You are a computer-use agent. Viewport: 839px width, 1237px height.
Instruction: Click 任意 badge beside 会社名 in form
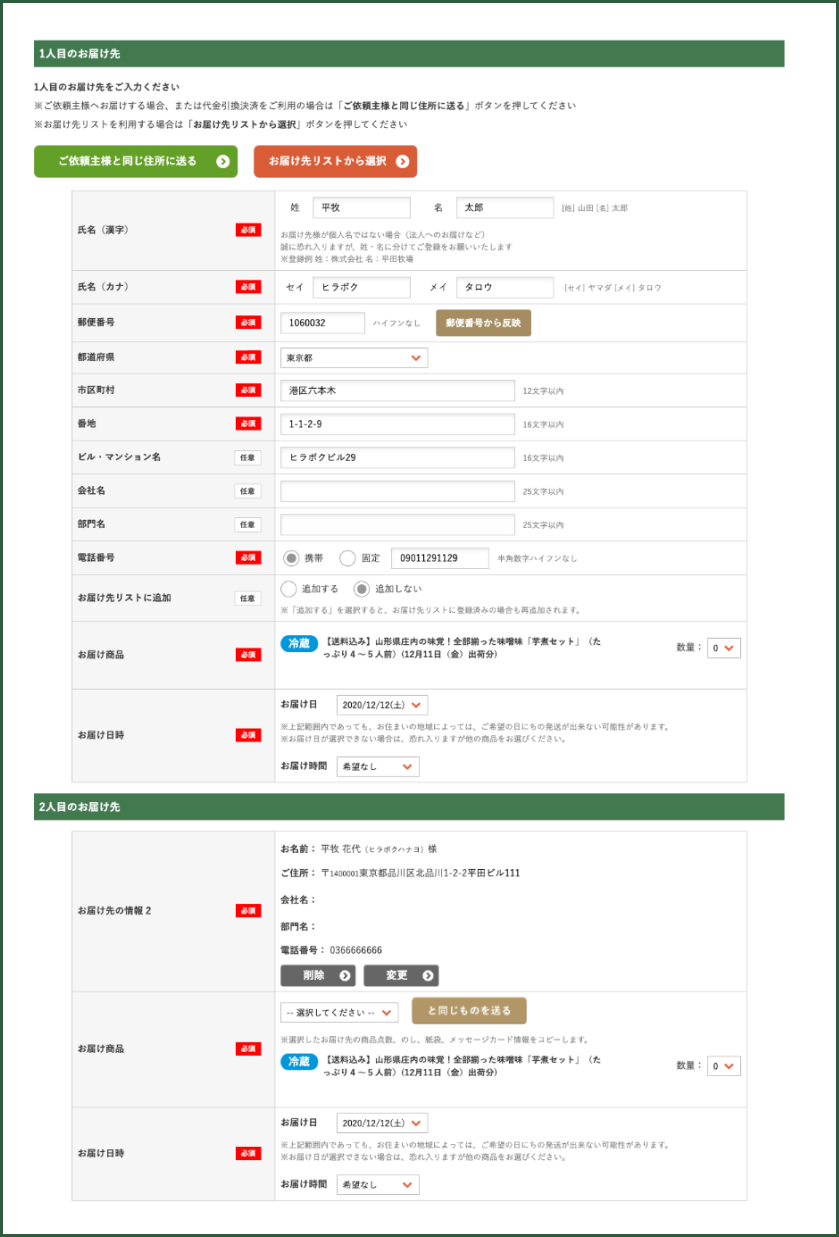click(248, 491)
